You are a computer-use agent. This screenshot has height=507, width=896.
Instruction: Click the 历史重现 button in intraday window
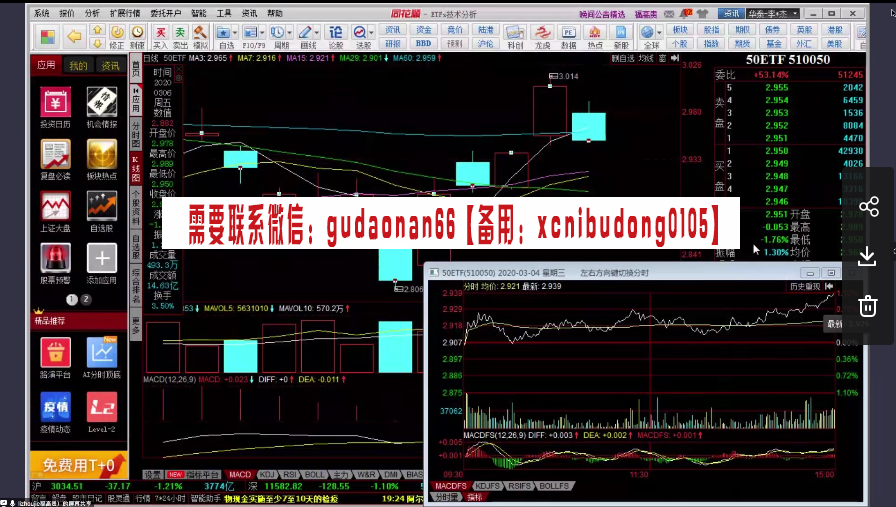[805, 286]
